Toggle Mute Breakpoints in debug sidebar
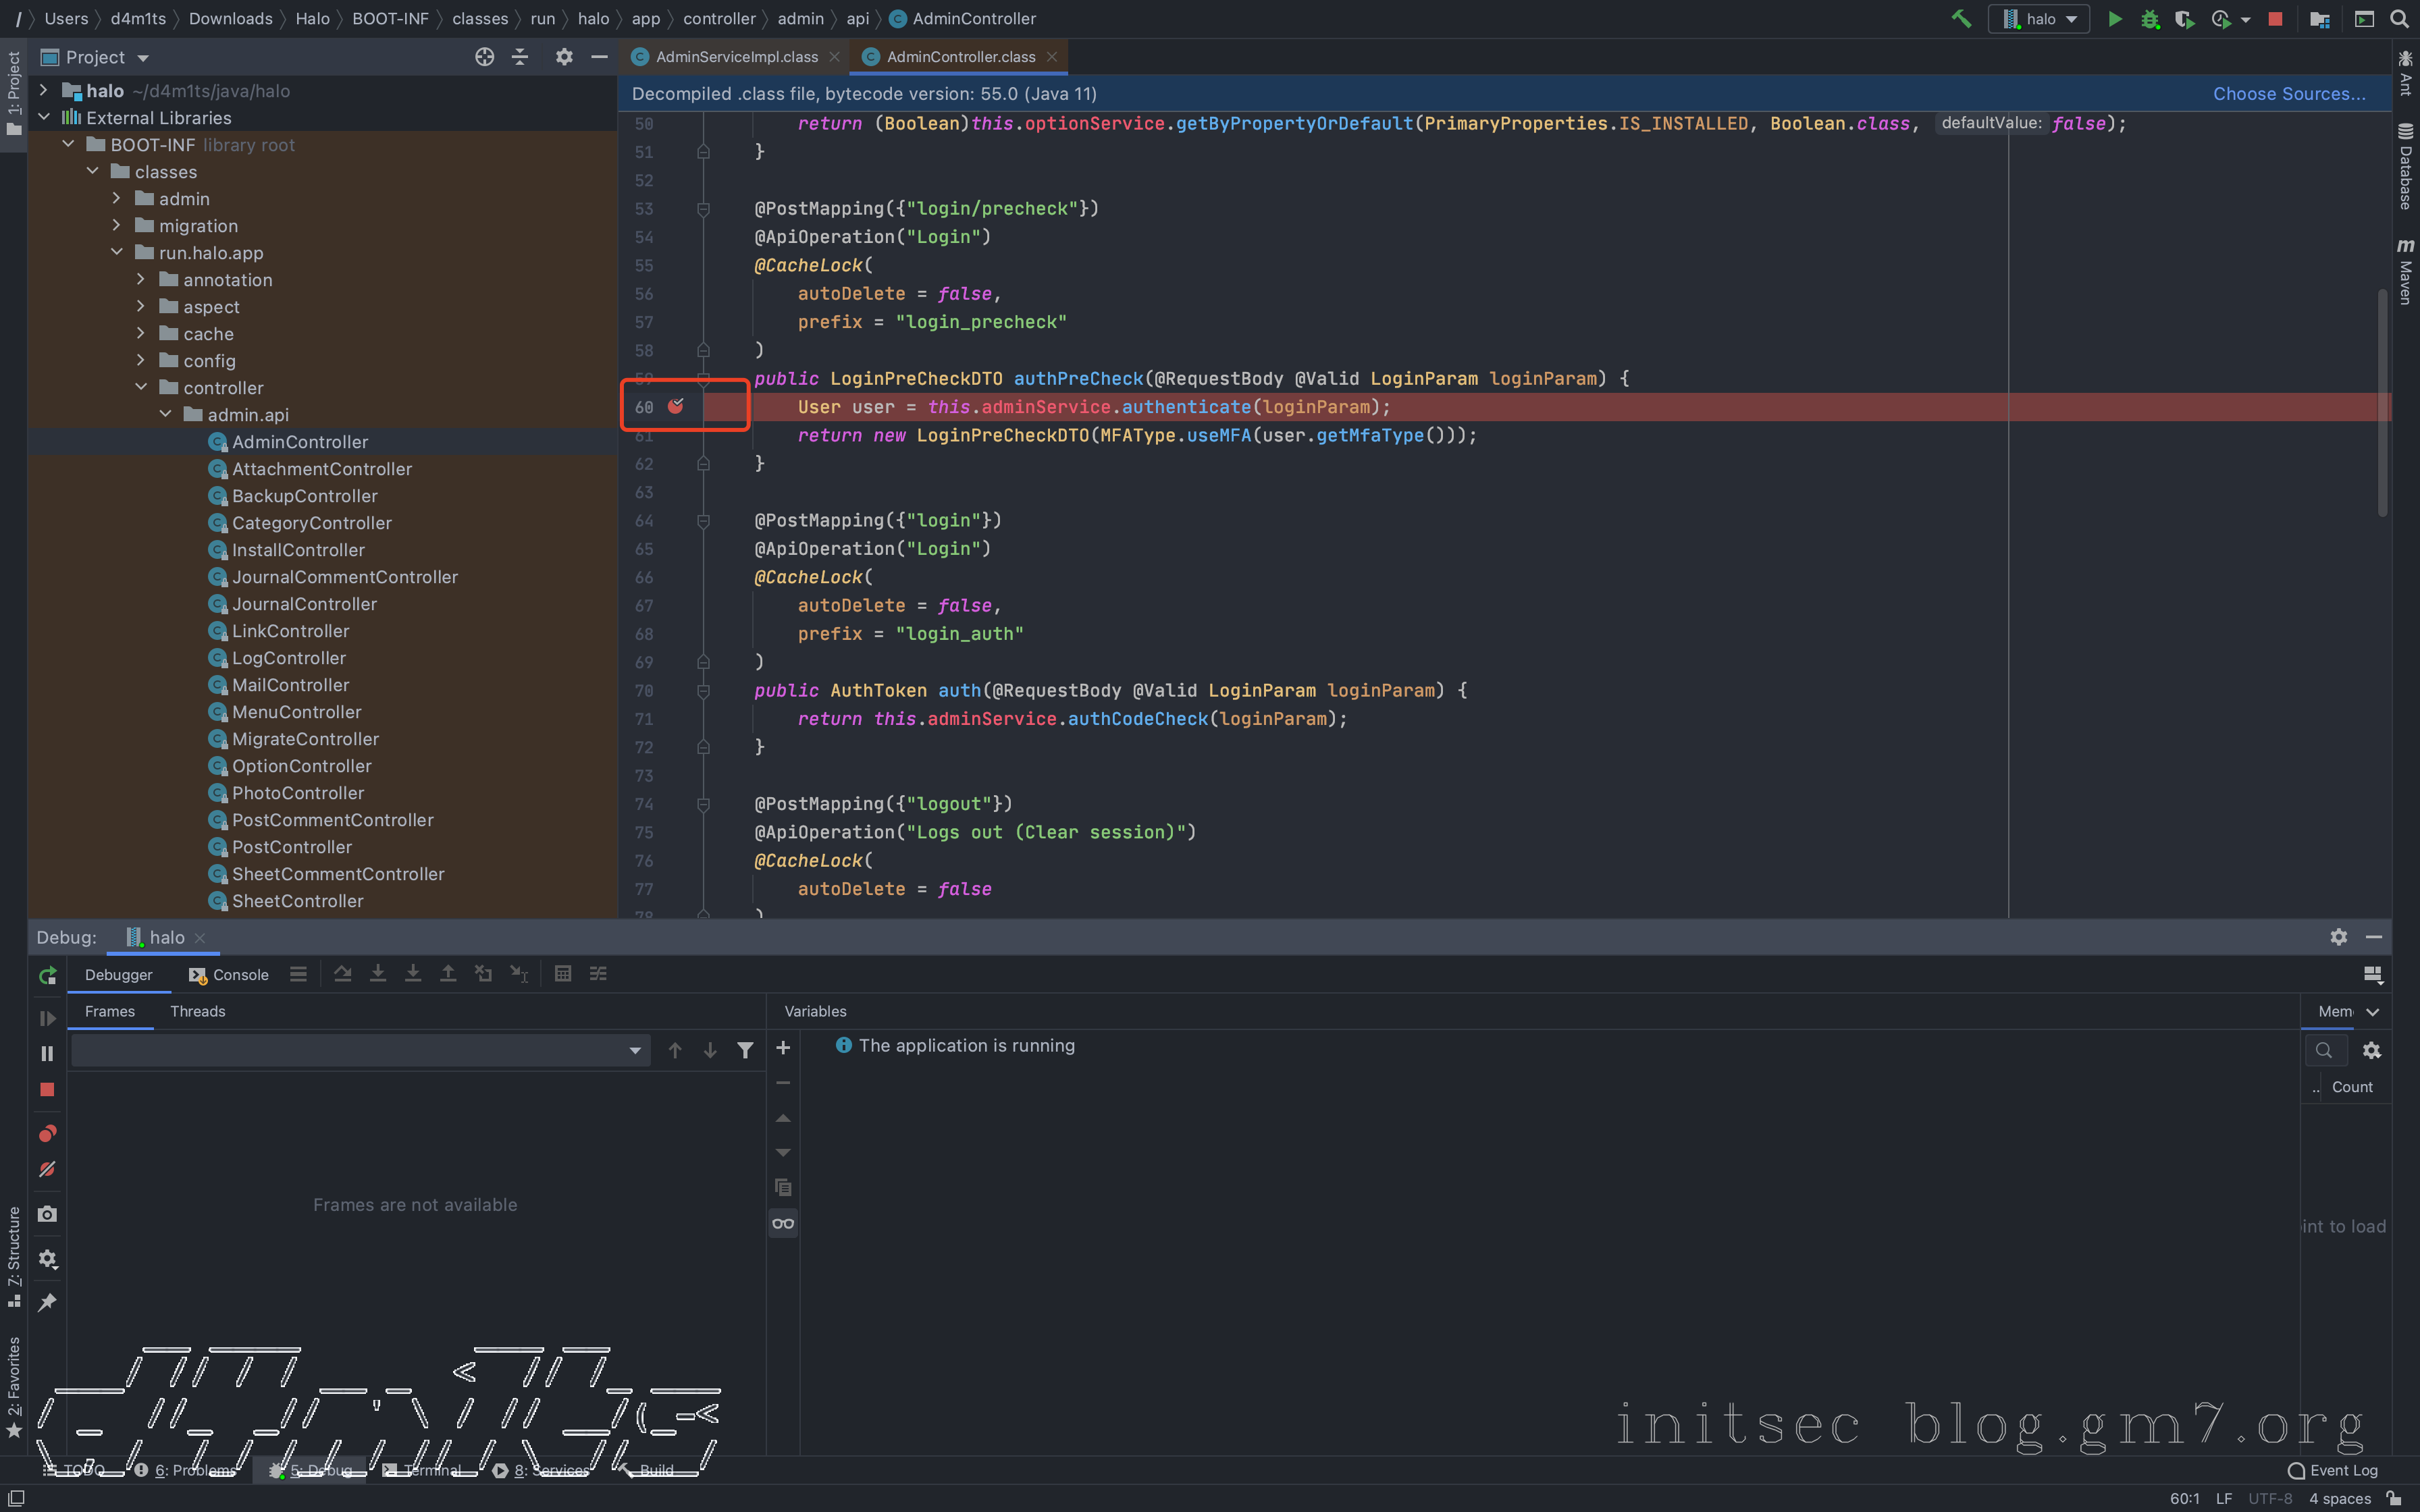 (x=47, y=1169)
